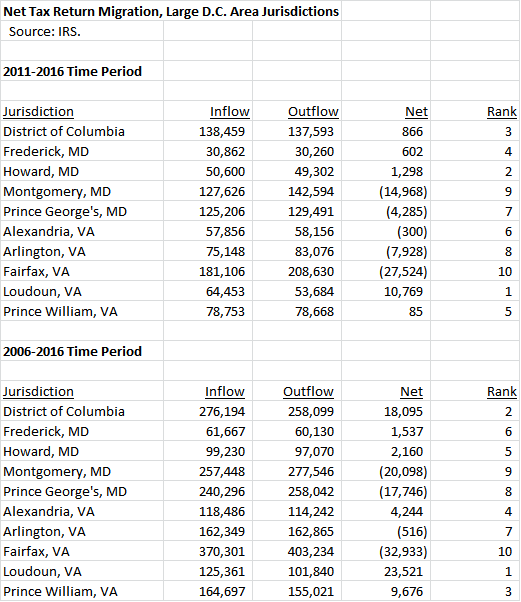The image size is (521, 602).
Task: Click the Howard, MD cell in first table
Action: (x=41, y=172)
